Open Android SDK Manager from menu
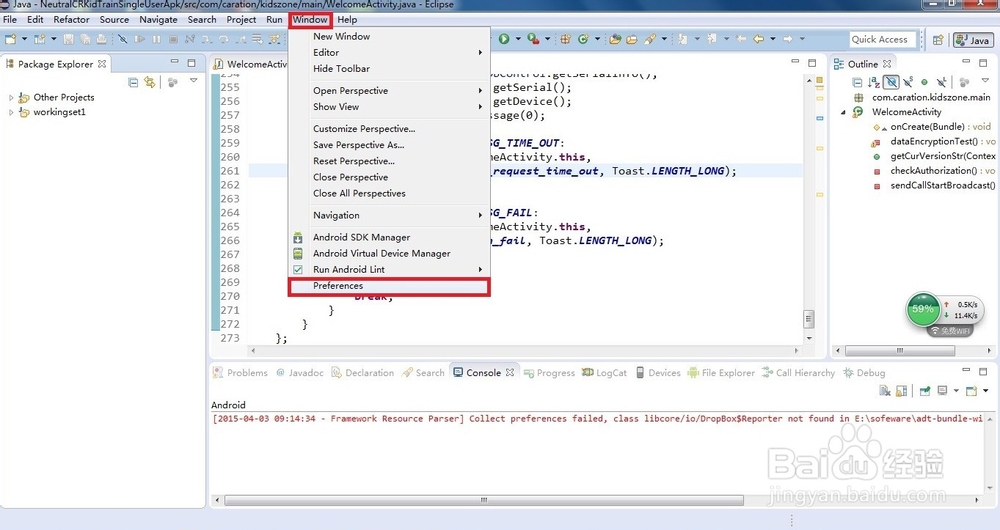 pos(362,237)
